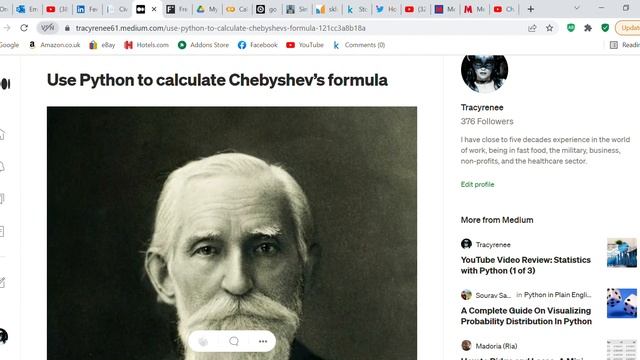
Task: Open article responses via comment icon
Action: pos(233,341)
